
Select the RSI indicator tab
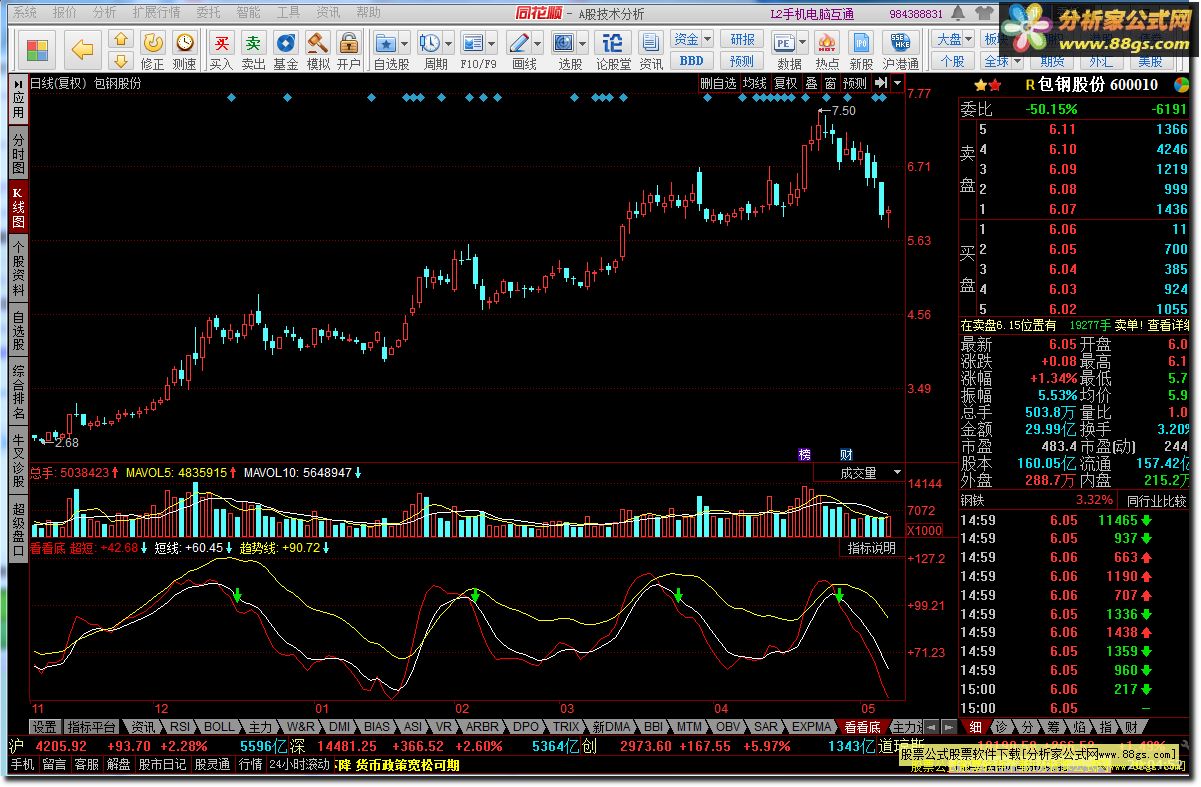179,727
